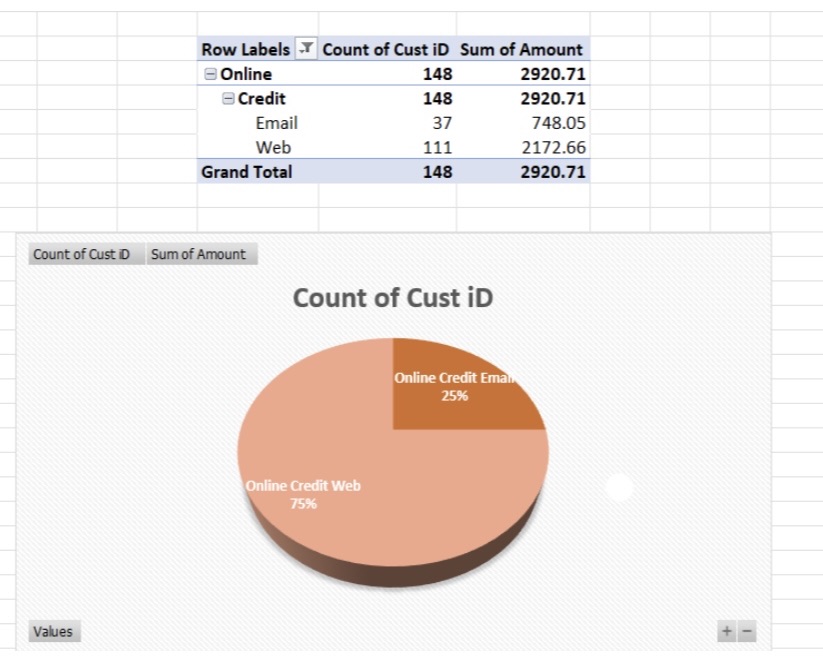This screenshot has width=823, height=670.
Task: Click the Values field button on the chart
Action: 52,631
